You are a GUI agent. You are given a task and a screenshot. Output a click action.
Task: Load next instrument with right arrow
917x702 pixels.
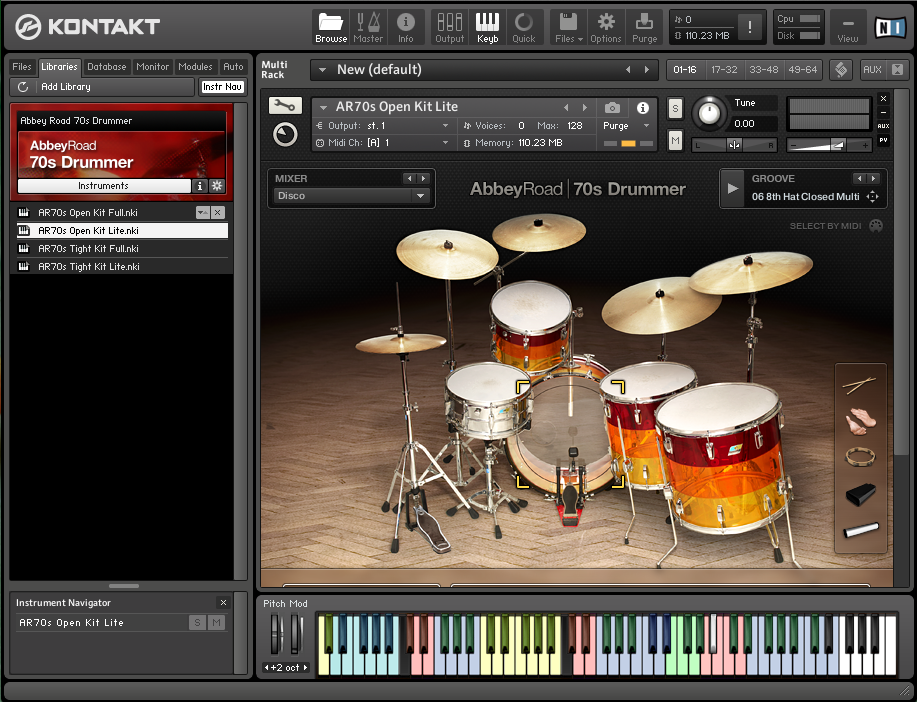584,108
